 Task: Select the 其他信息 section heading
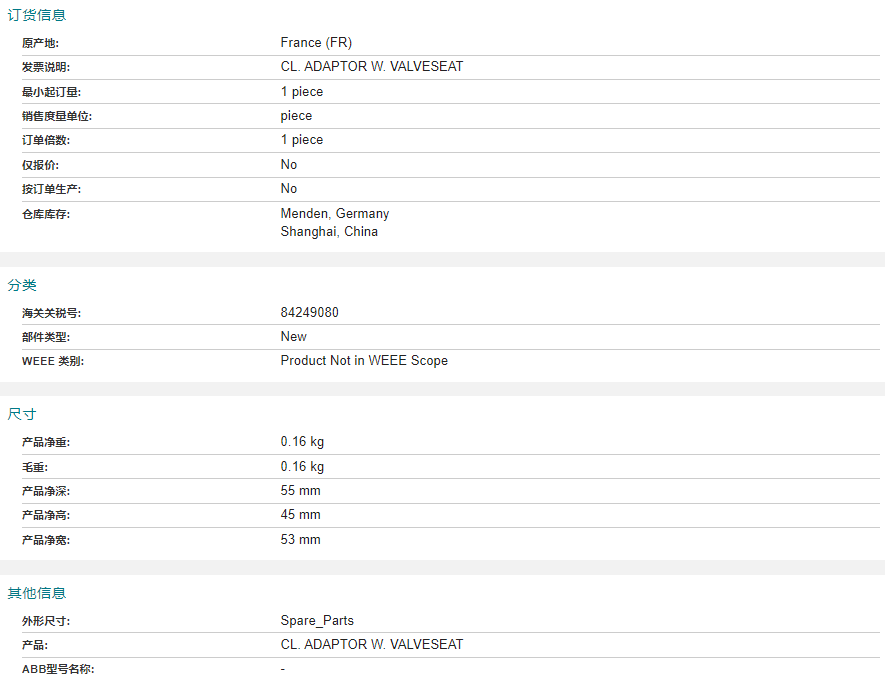[x=37, y=593]
